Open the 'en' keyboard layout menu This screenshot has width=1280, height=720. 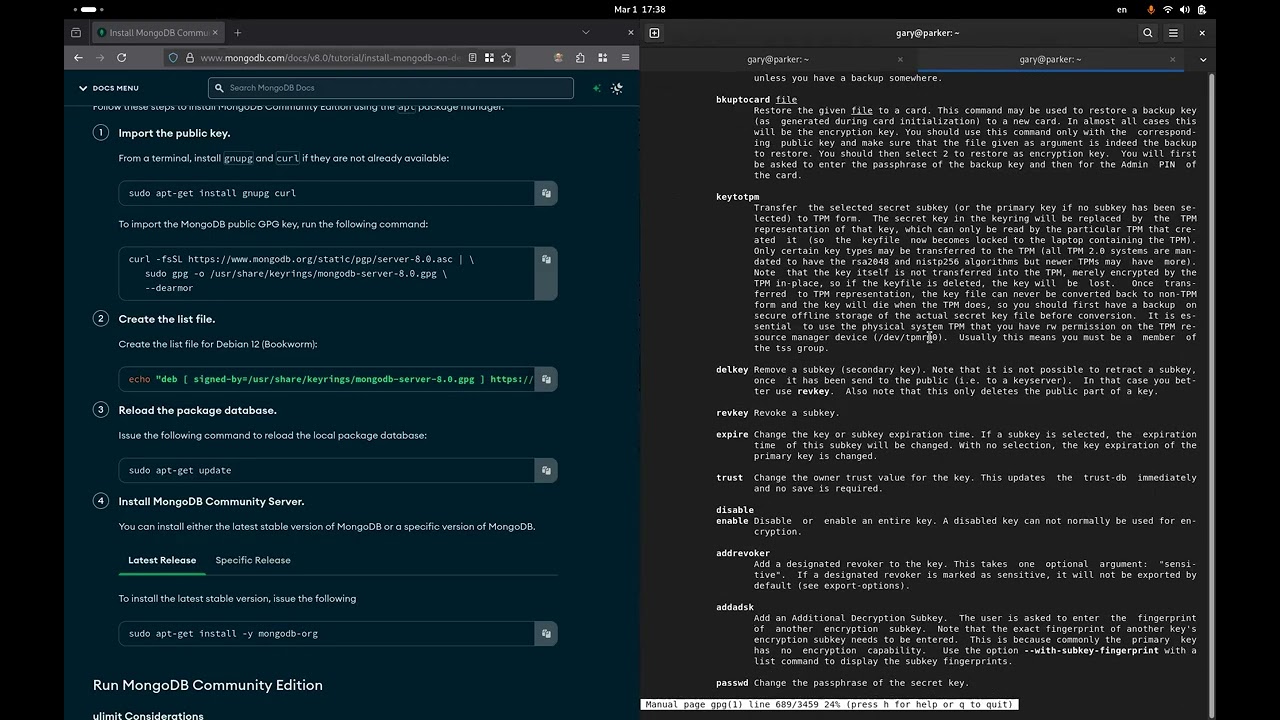pos(1122,9)
